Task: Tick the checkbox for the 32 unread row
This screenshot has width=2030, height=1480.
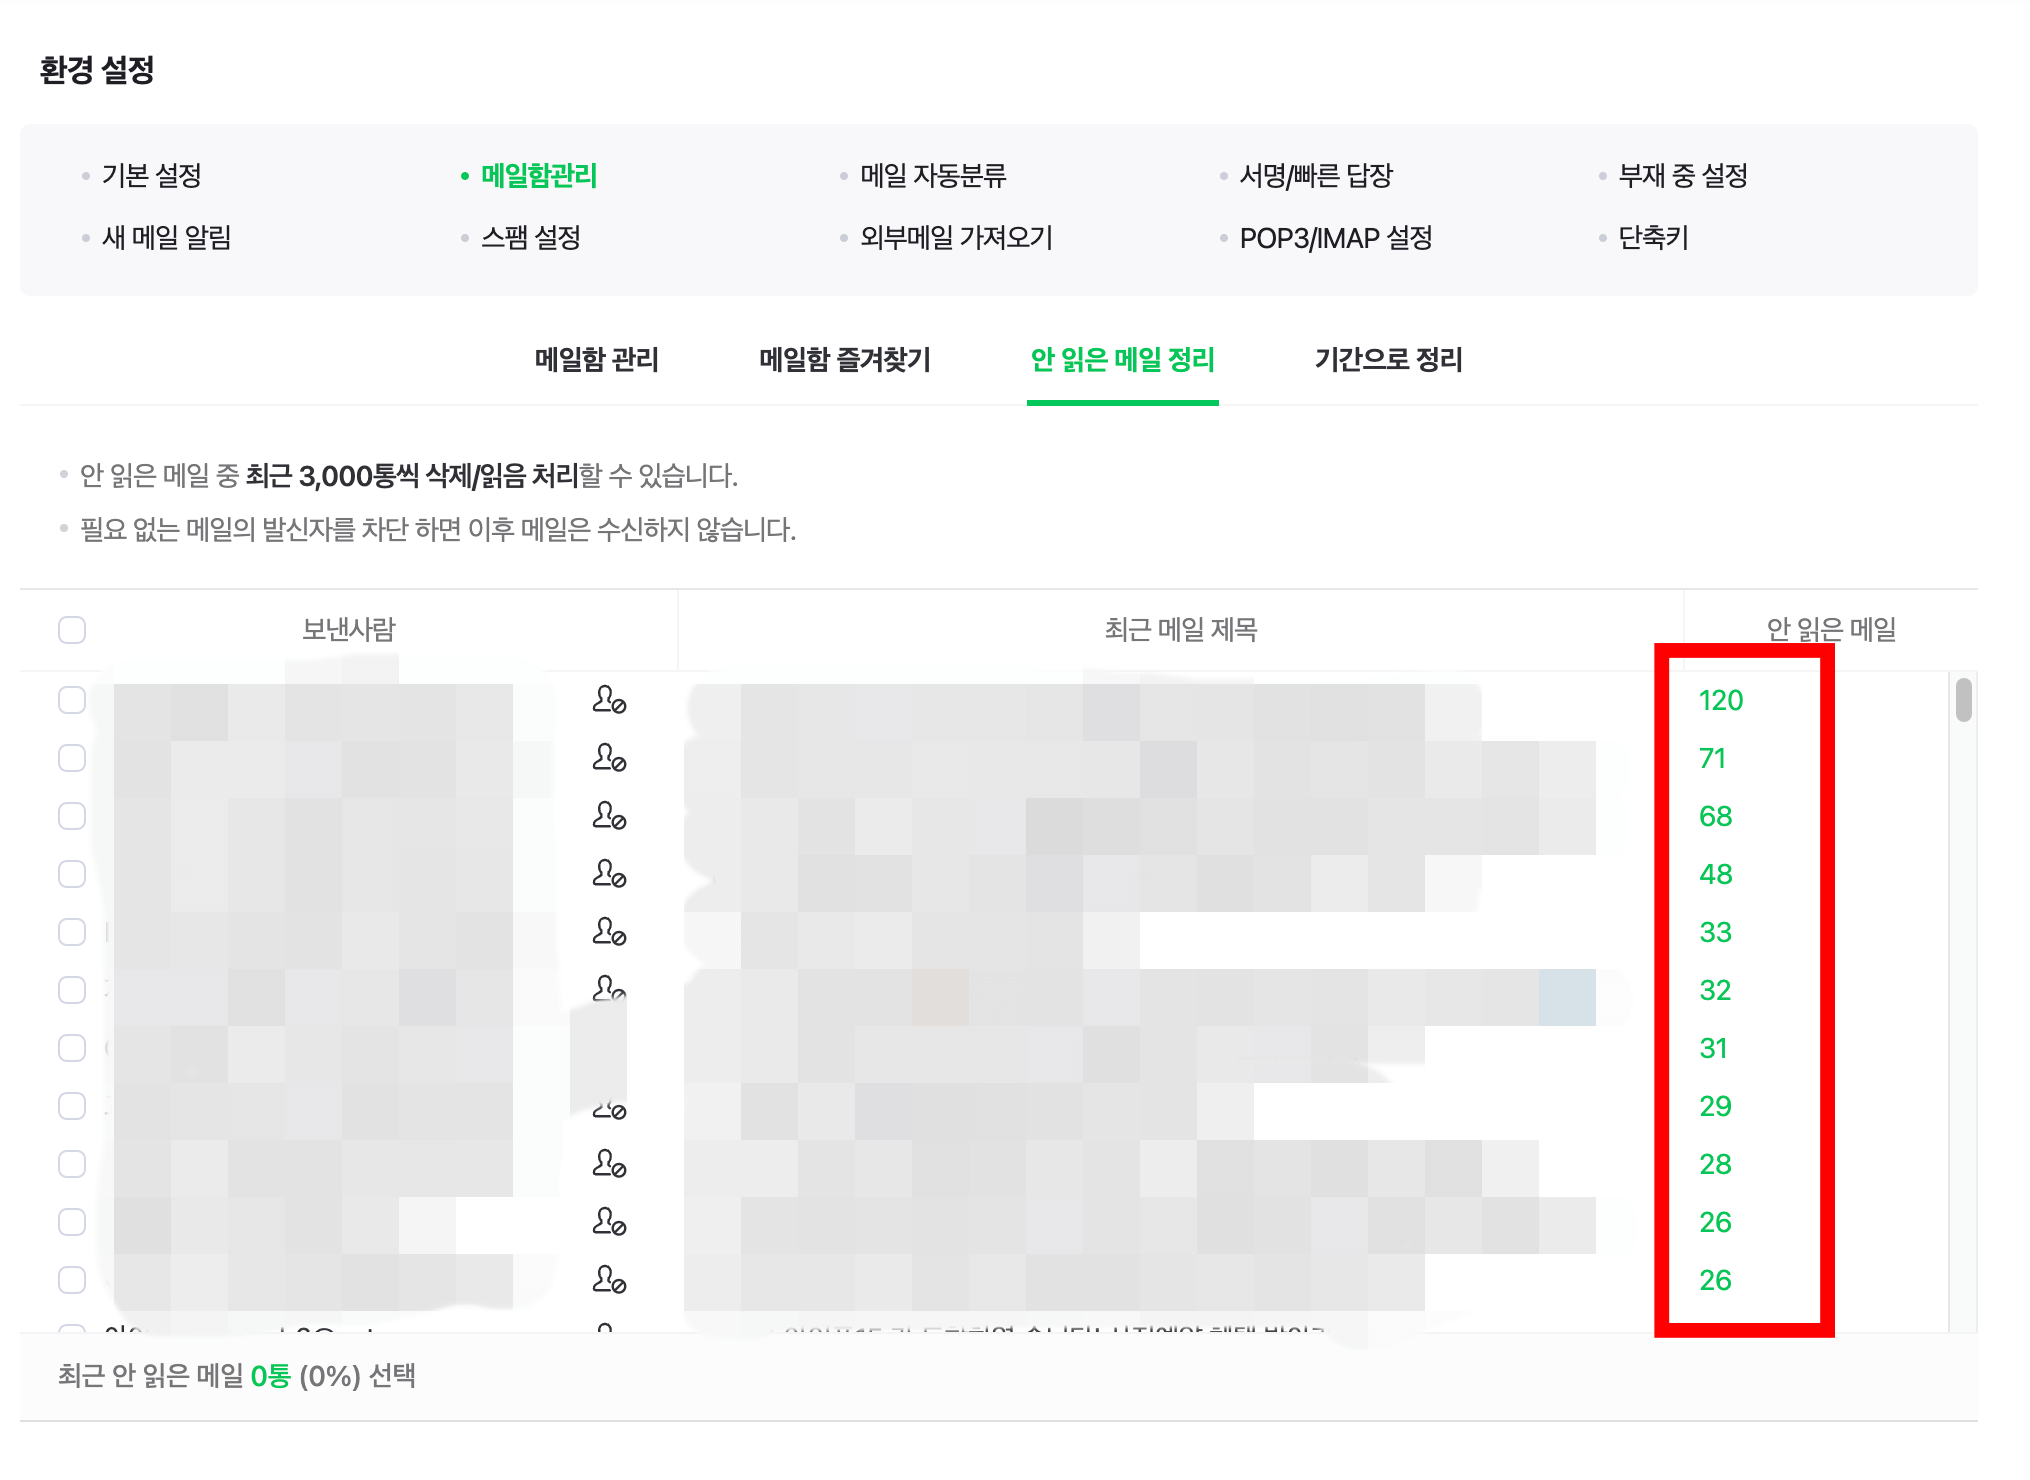Action: pos(72,990)
